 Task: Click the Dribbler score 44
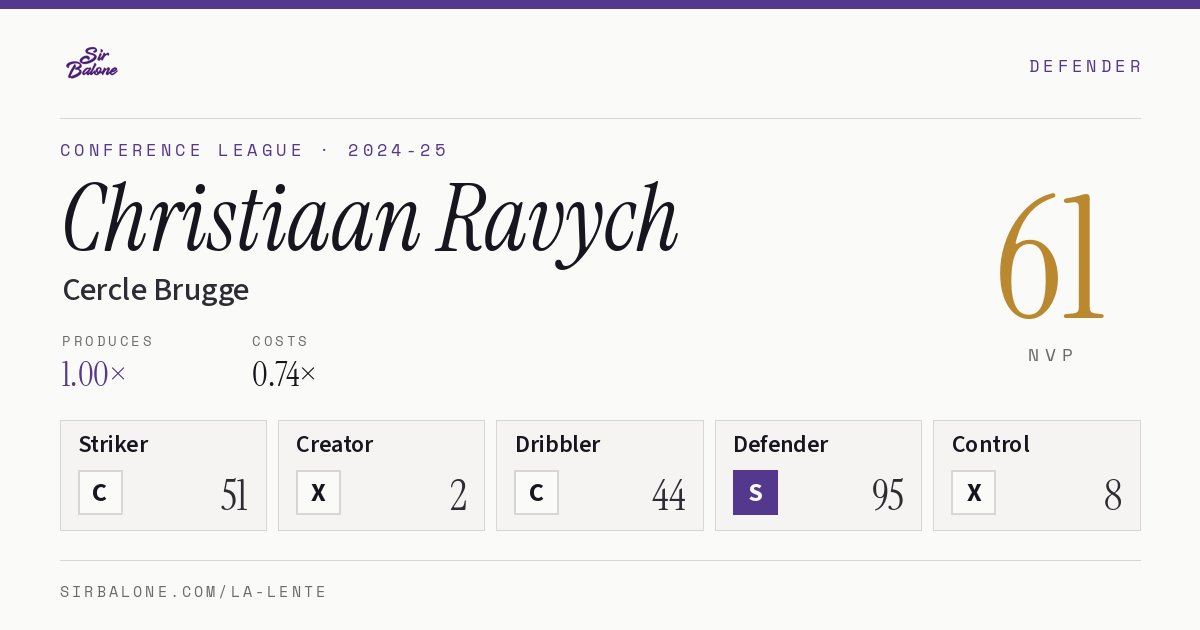[x=669, y=495]
